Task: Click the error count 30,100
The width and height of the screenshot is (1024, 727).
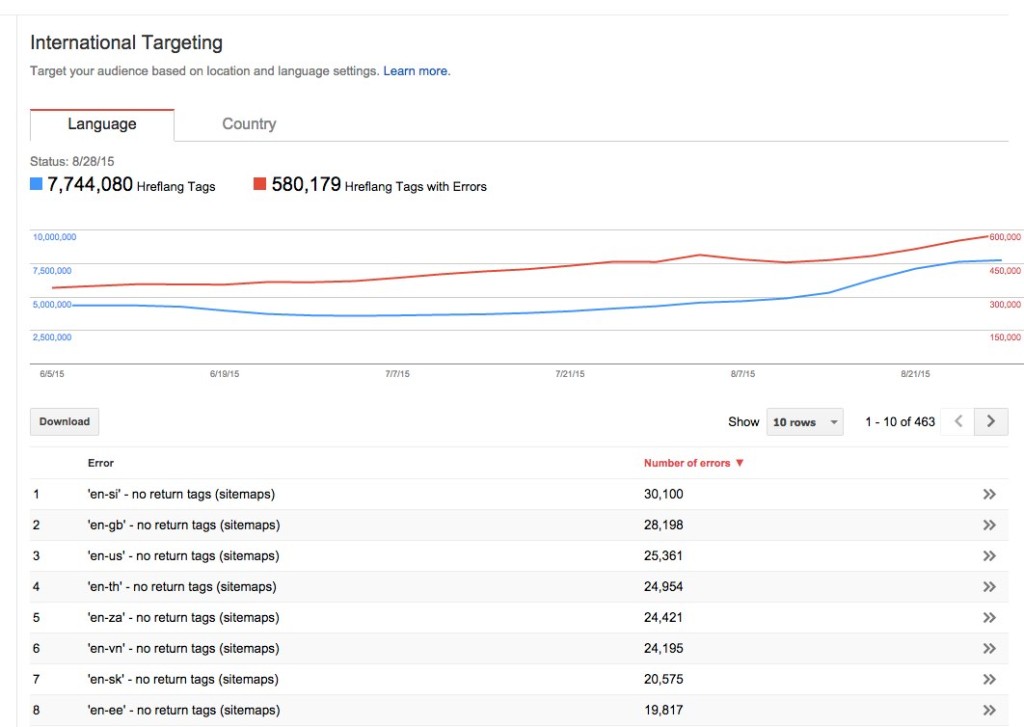Action: pyautogui.click(x=664, y=494)
